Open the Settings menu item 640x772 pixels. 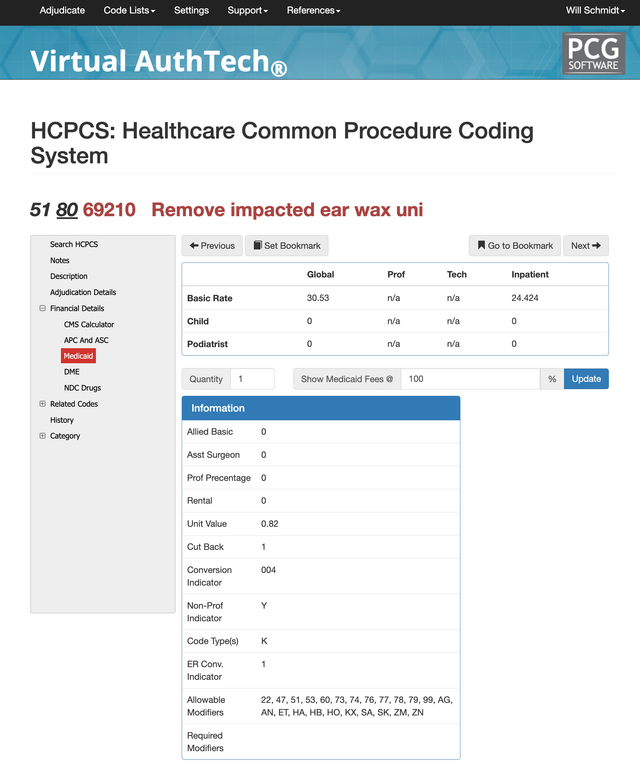tap(191, 10)
